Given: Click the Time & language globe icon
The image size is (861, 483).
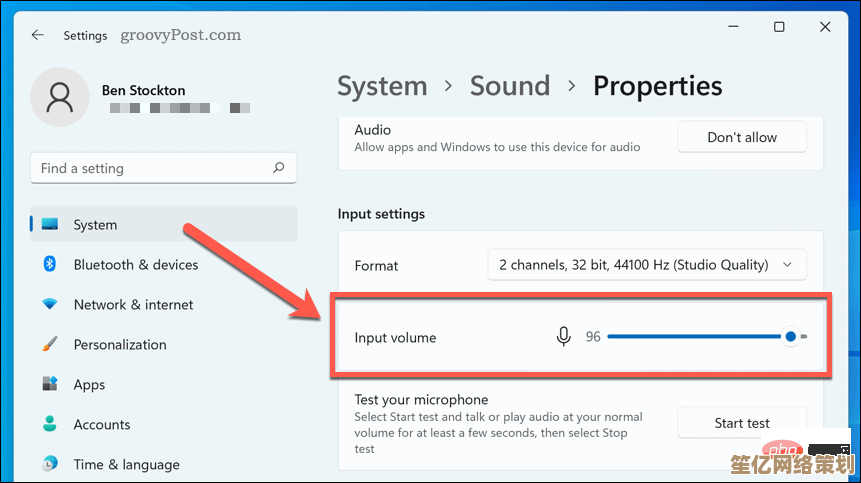Looking at the screenshot, I should click(x=49, y=464).
